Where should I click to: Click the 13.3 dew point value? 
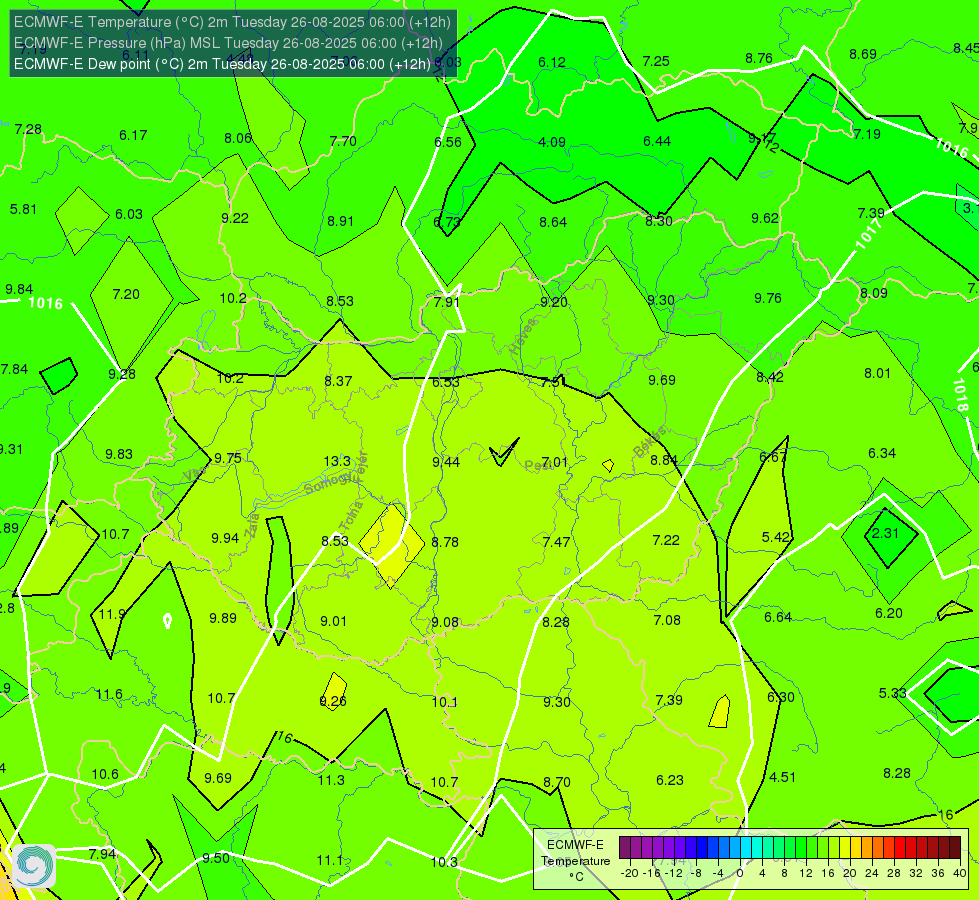337,461
